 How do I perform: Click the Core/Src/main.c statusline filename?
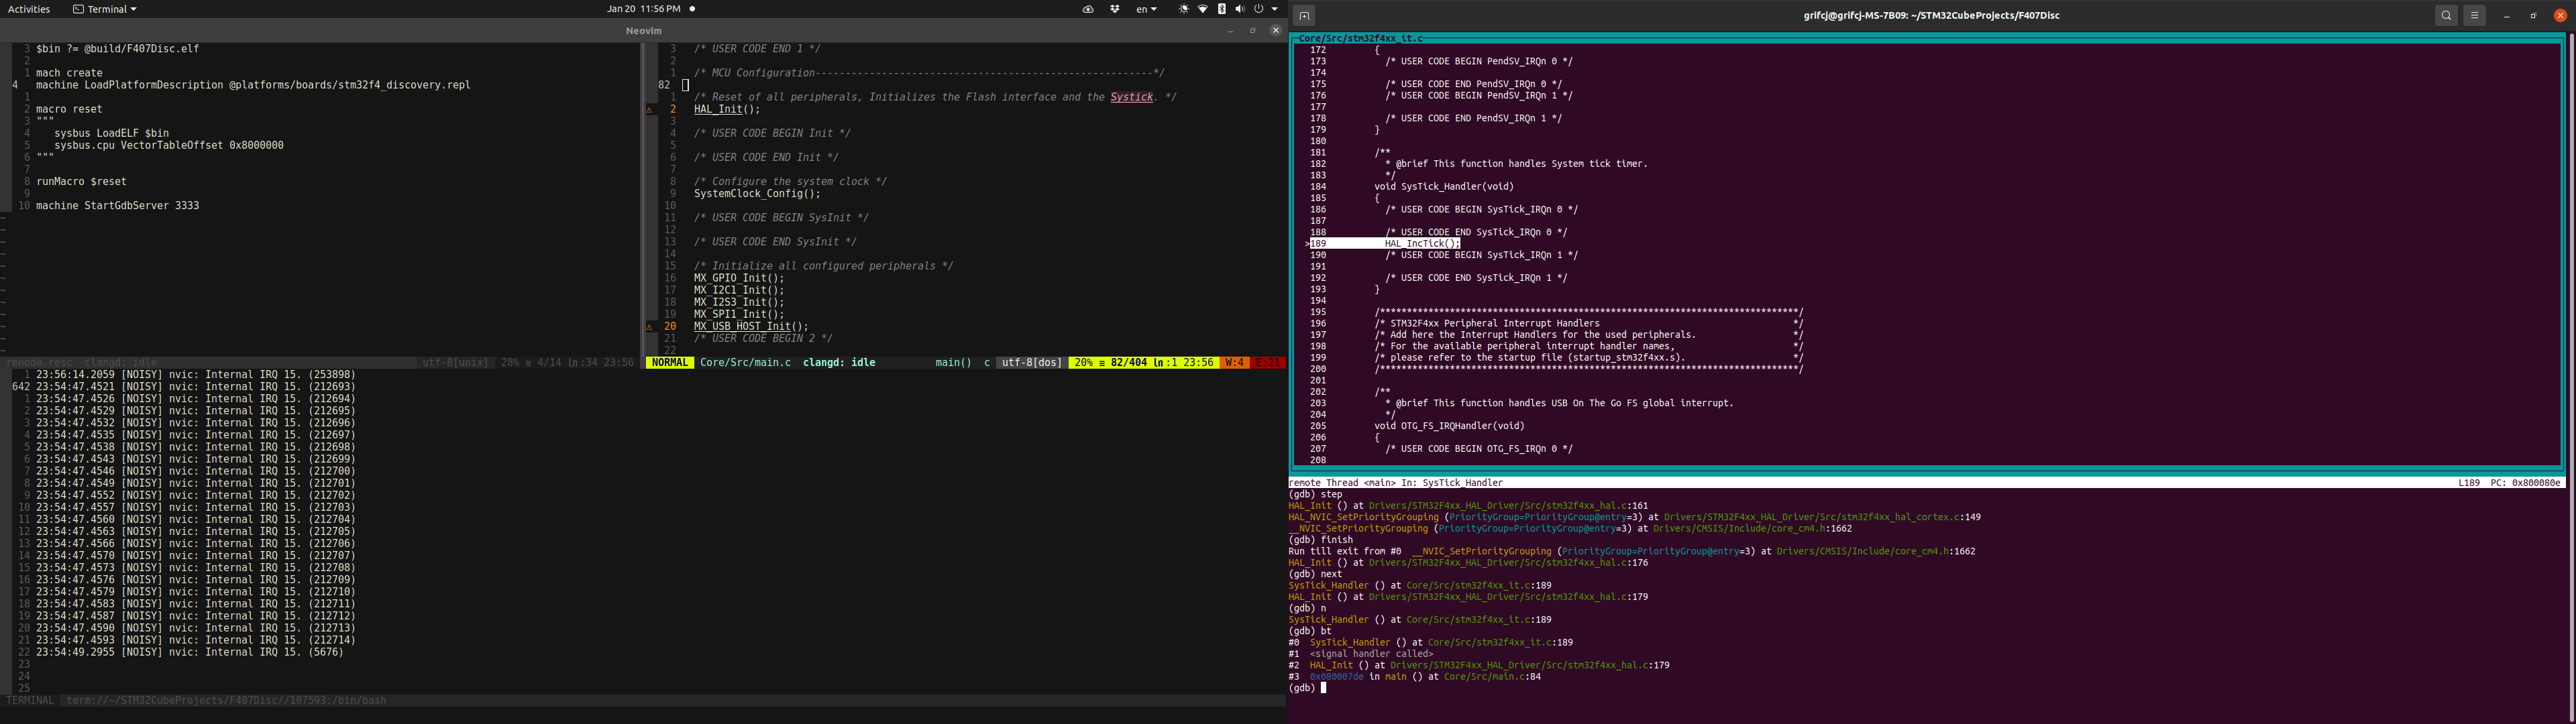[x=745, y=363]
